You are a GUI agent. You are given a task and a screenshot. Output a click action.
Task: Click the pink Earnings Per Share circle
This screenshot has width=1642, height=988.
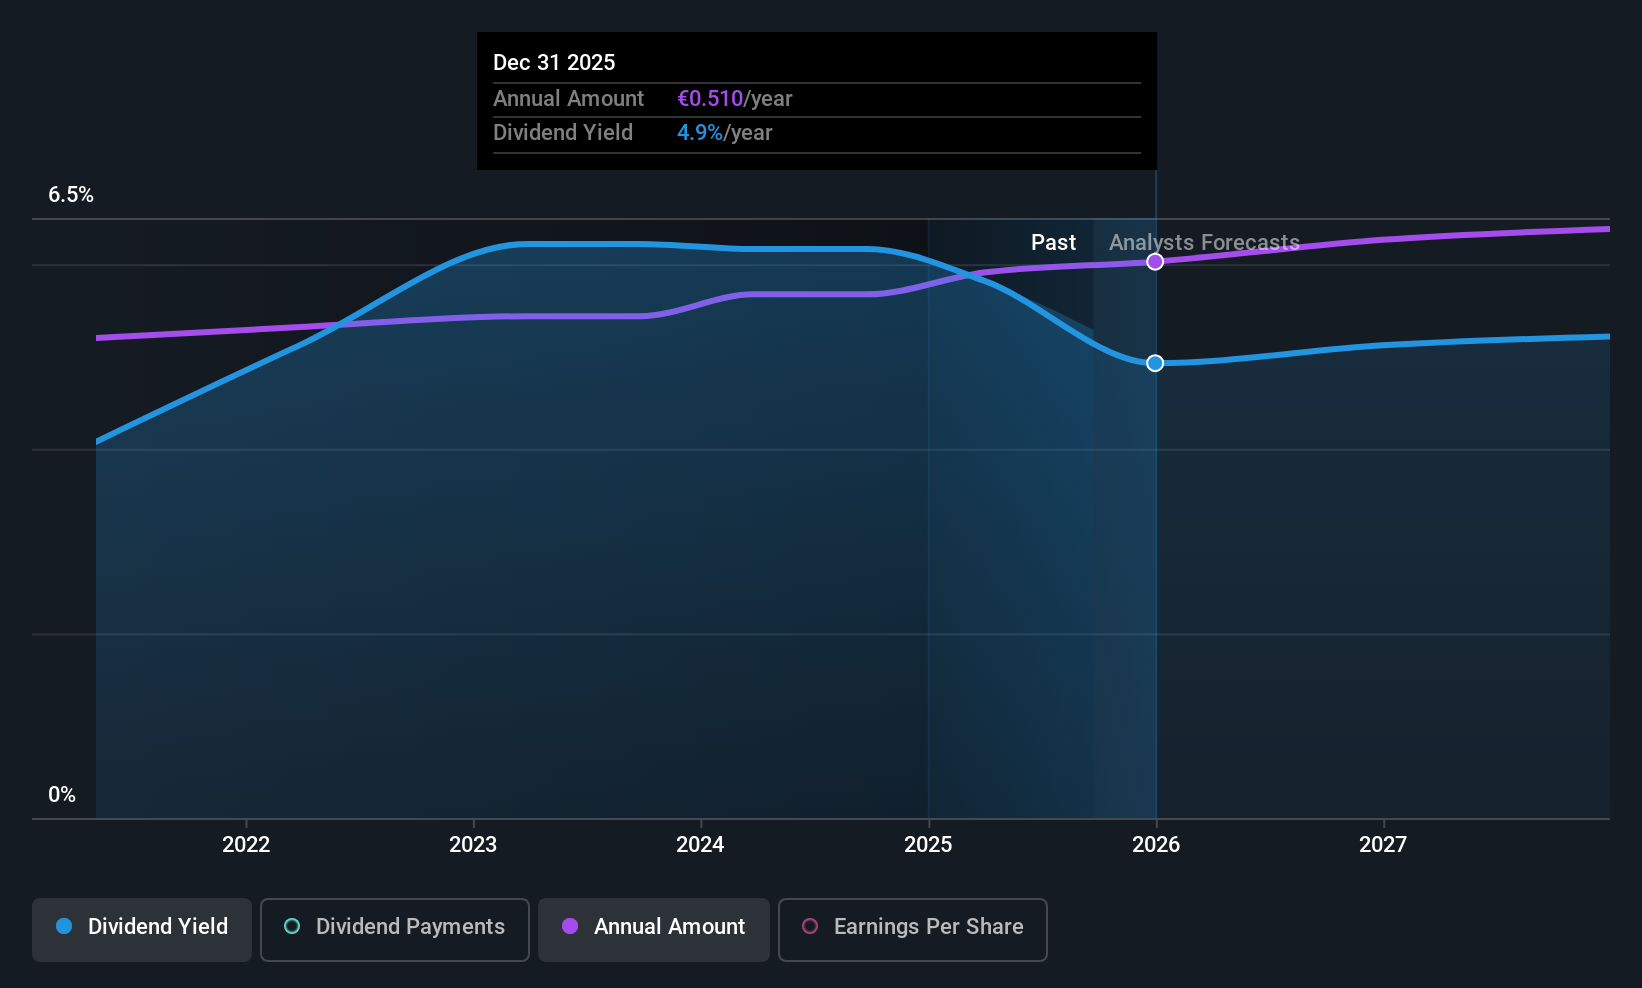[x=810, y=926]
